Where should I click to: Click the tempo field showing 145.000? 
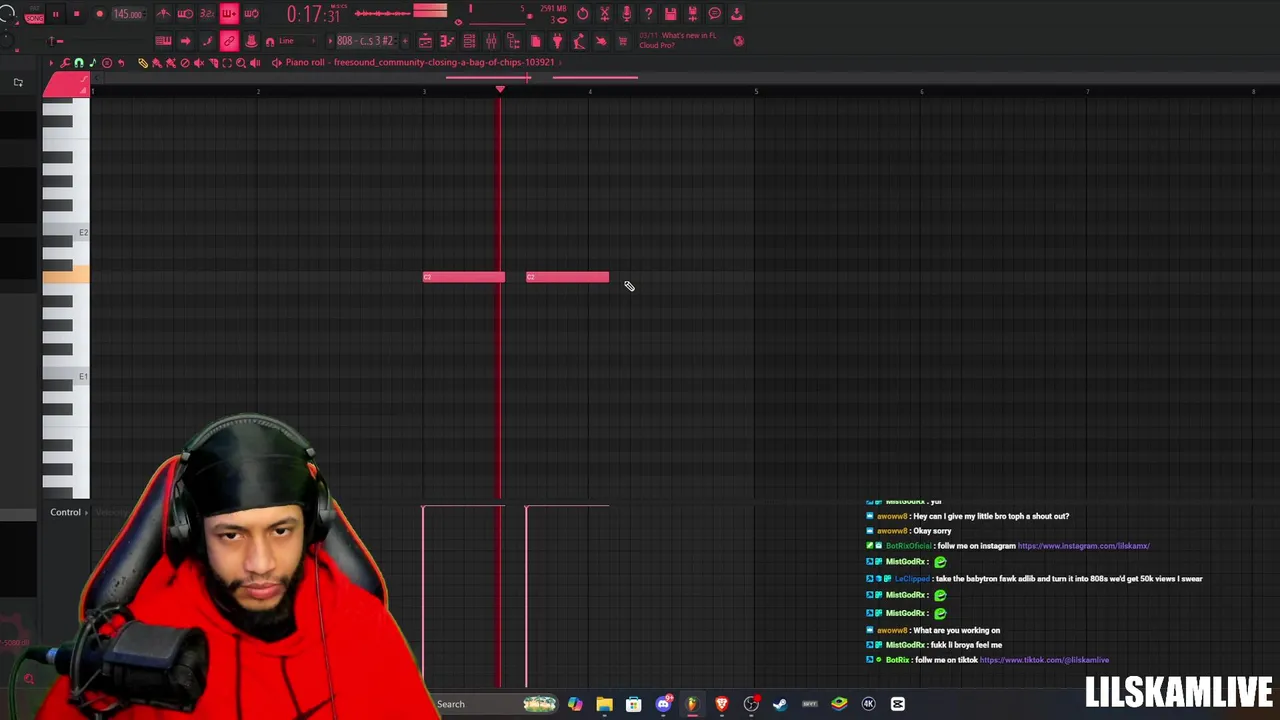coord(127,14)
